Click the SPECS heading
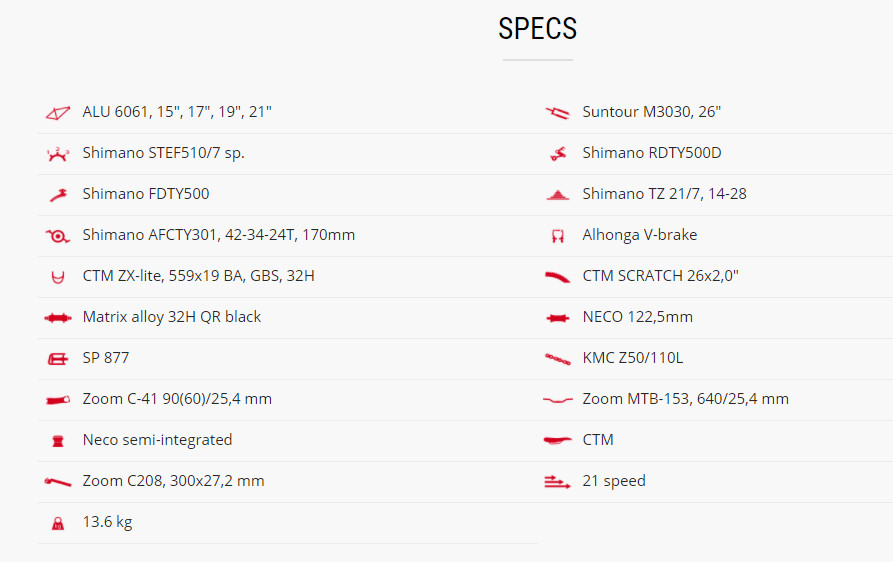The width and height of the screenshot is (893, 562). click(x=538, y=28)
